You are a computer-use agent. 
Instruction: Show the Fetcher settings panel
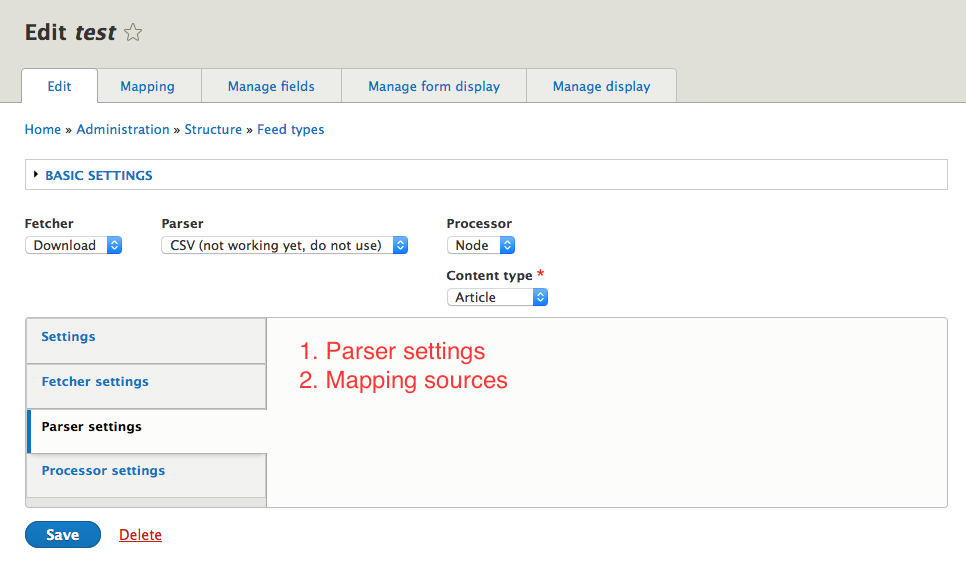click(95, 381)
